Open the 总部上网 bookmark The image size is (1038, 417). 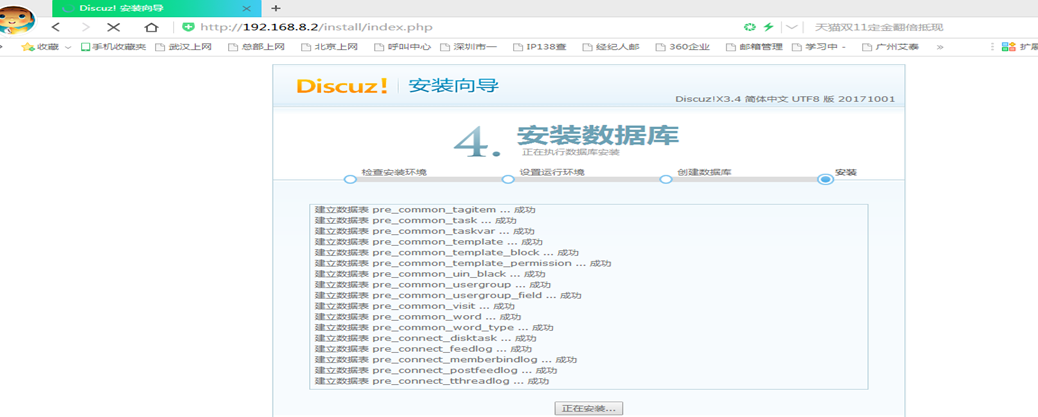click(x=256, y=46)
